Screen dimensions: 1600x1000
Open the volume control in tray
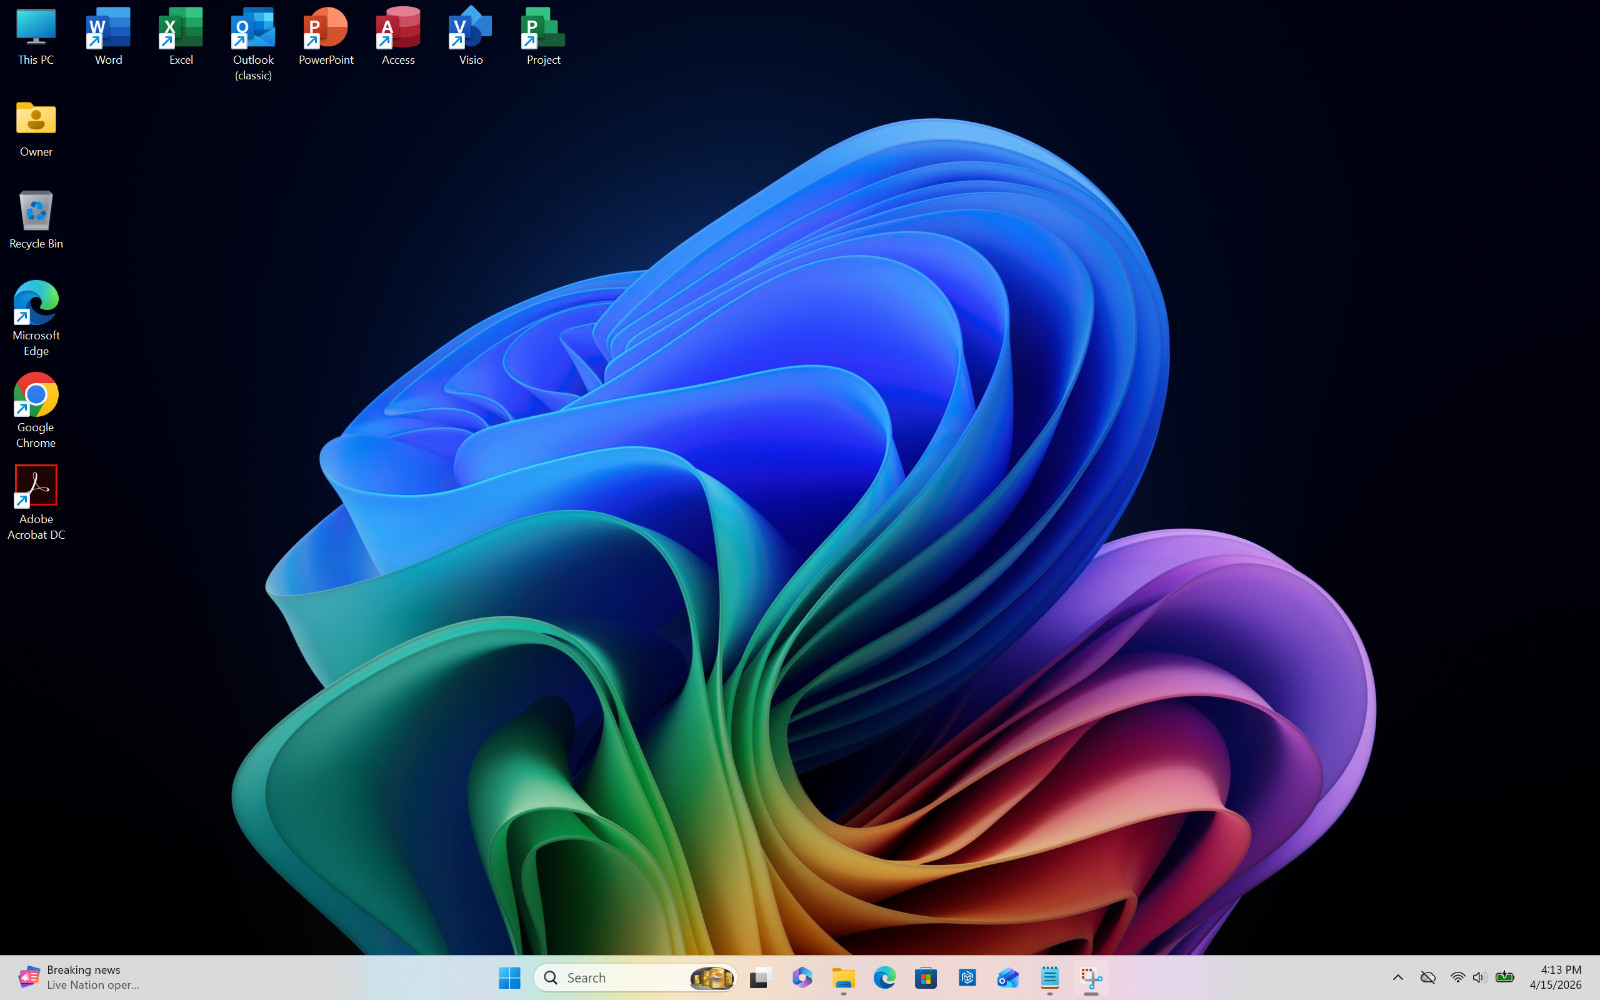tap(1479, 978)
